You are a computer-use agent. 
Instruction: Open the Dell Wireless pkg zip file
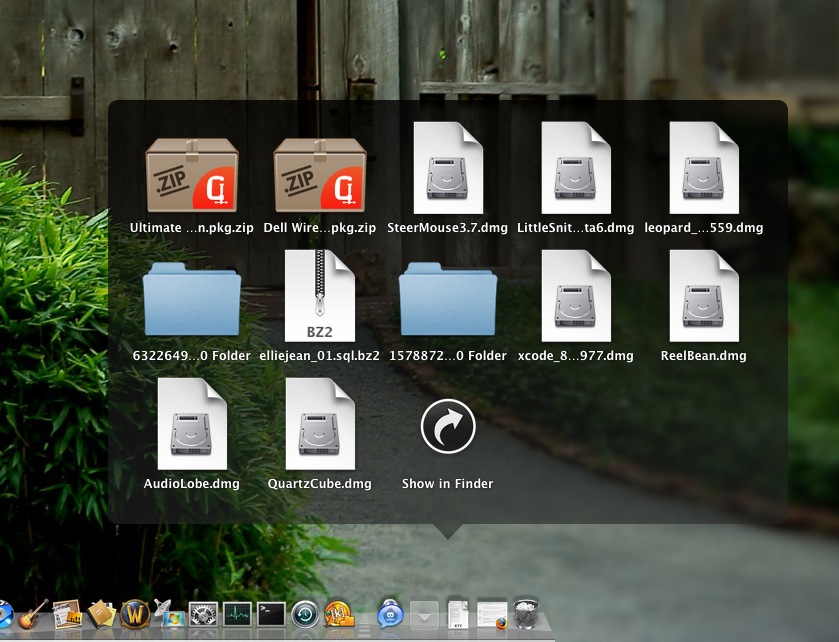[320, 170]
